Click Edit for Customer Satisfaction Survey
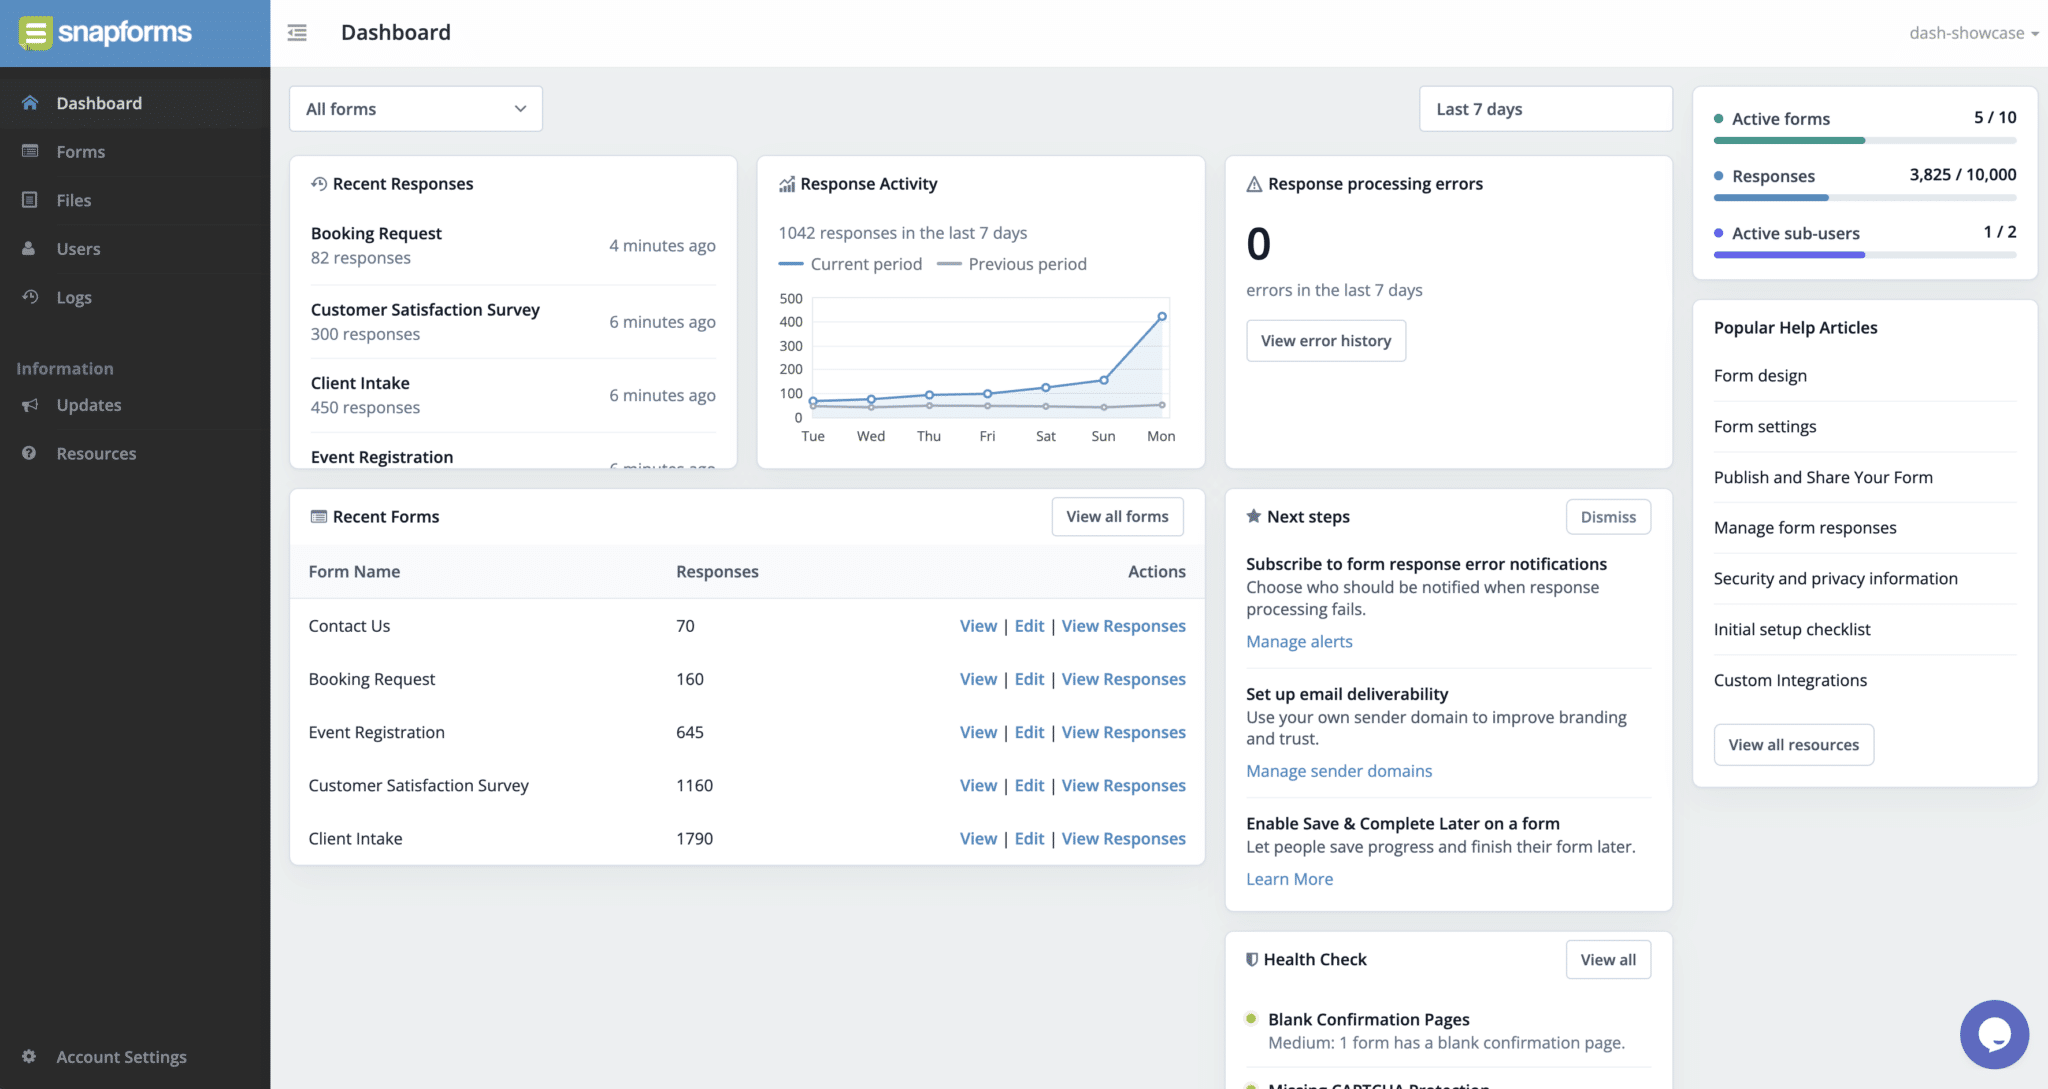This screenshot has width=2048, height=1089. click(1029, 785)
